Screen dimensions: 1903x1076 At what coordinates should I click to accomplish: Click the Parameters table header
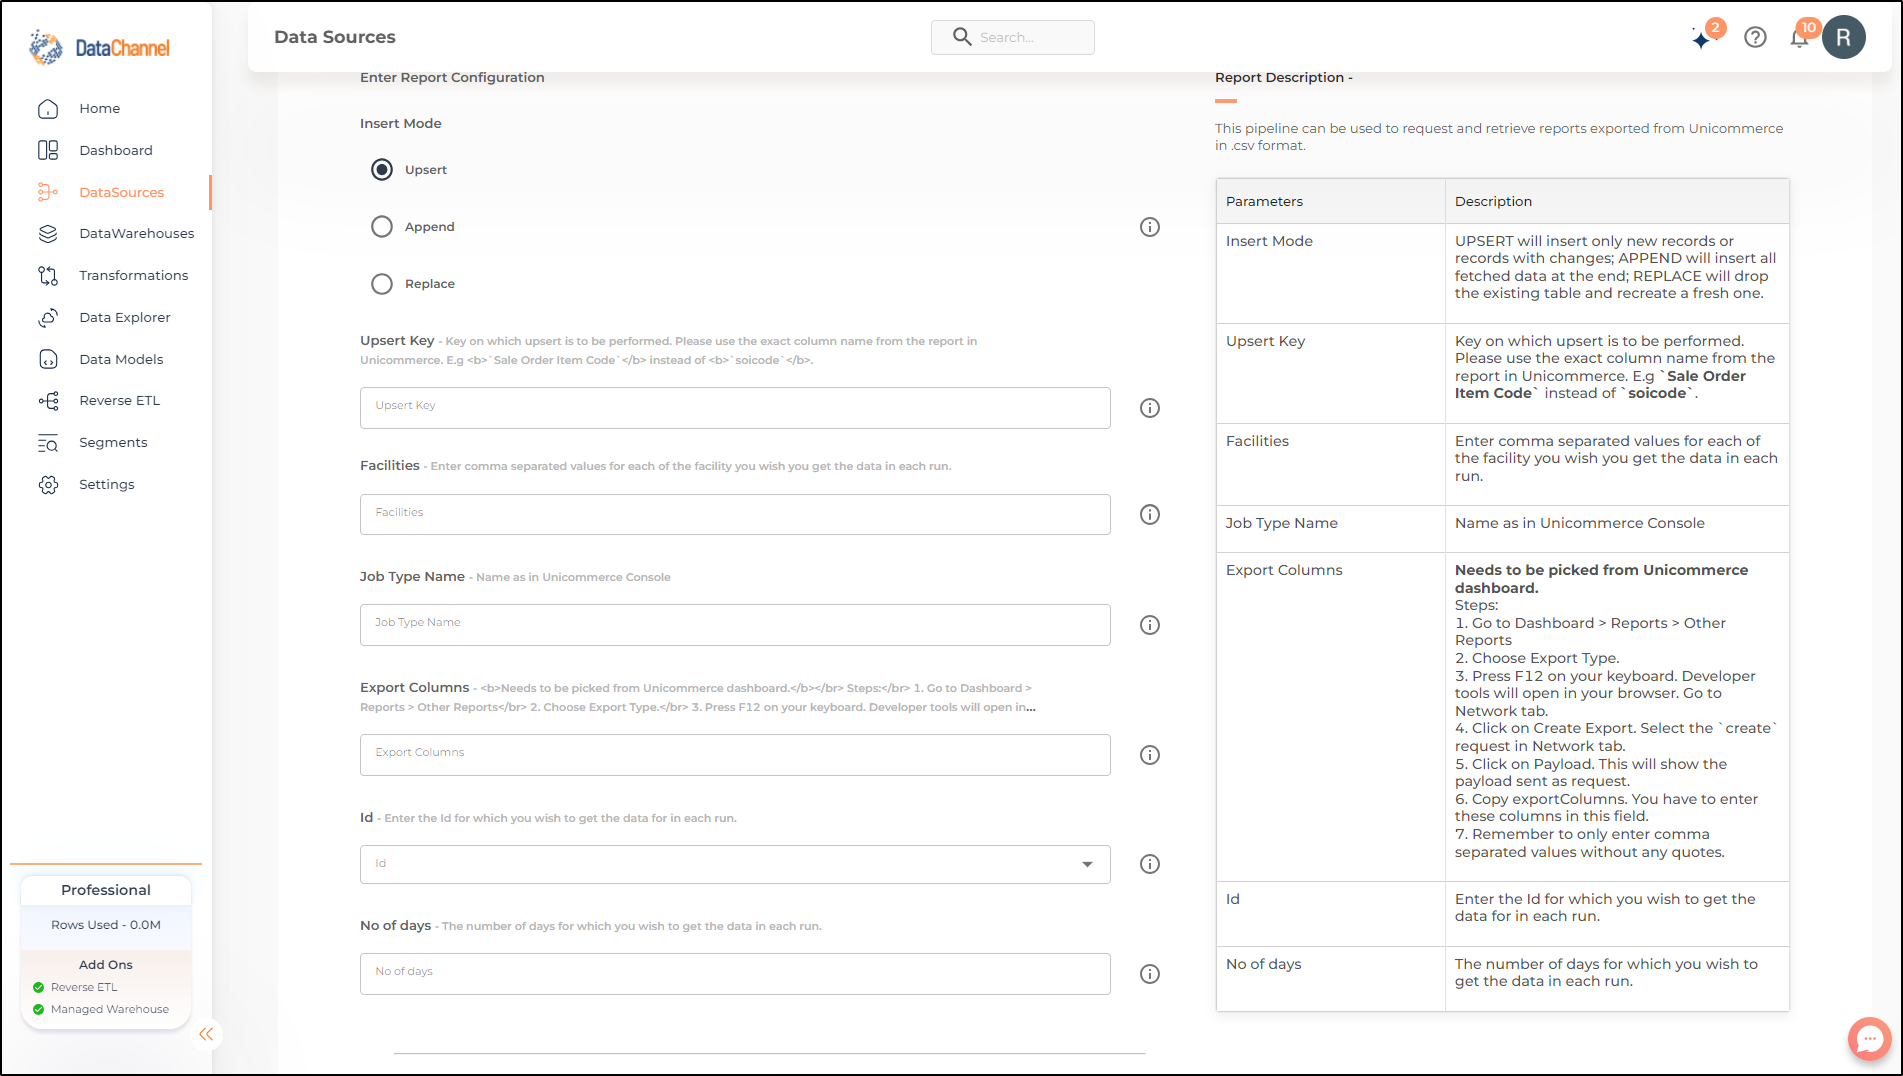[1264, 201]
